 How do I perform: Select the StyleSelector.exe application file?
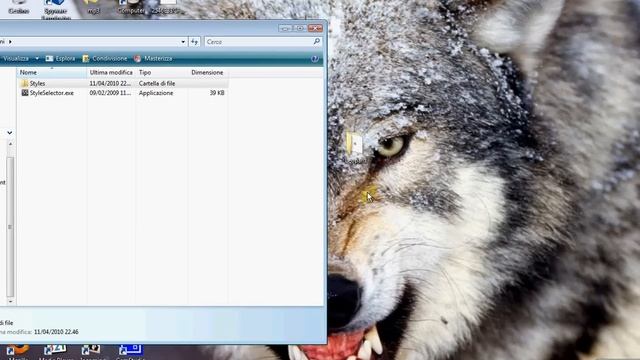tap(47, 93)
